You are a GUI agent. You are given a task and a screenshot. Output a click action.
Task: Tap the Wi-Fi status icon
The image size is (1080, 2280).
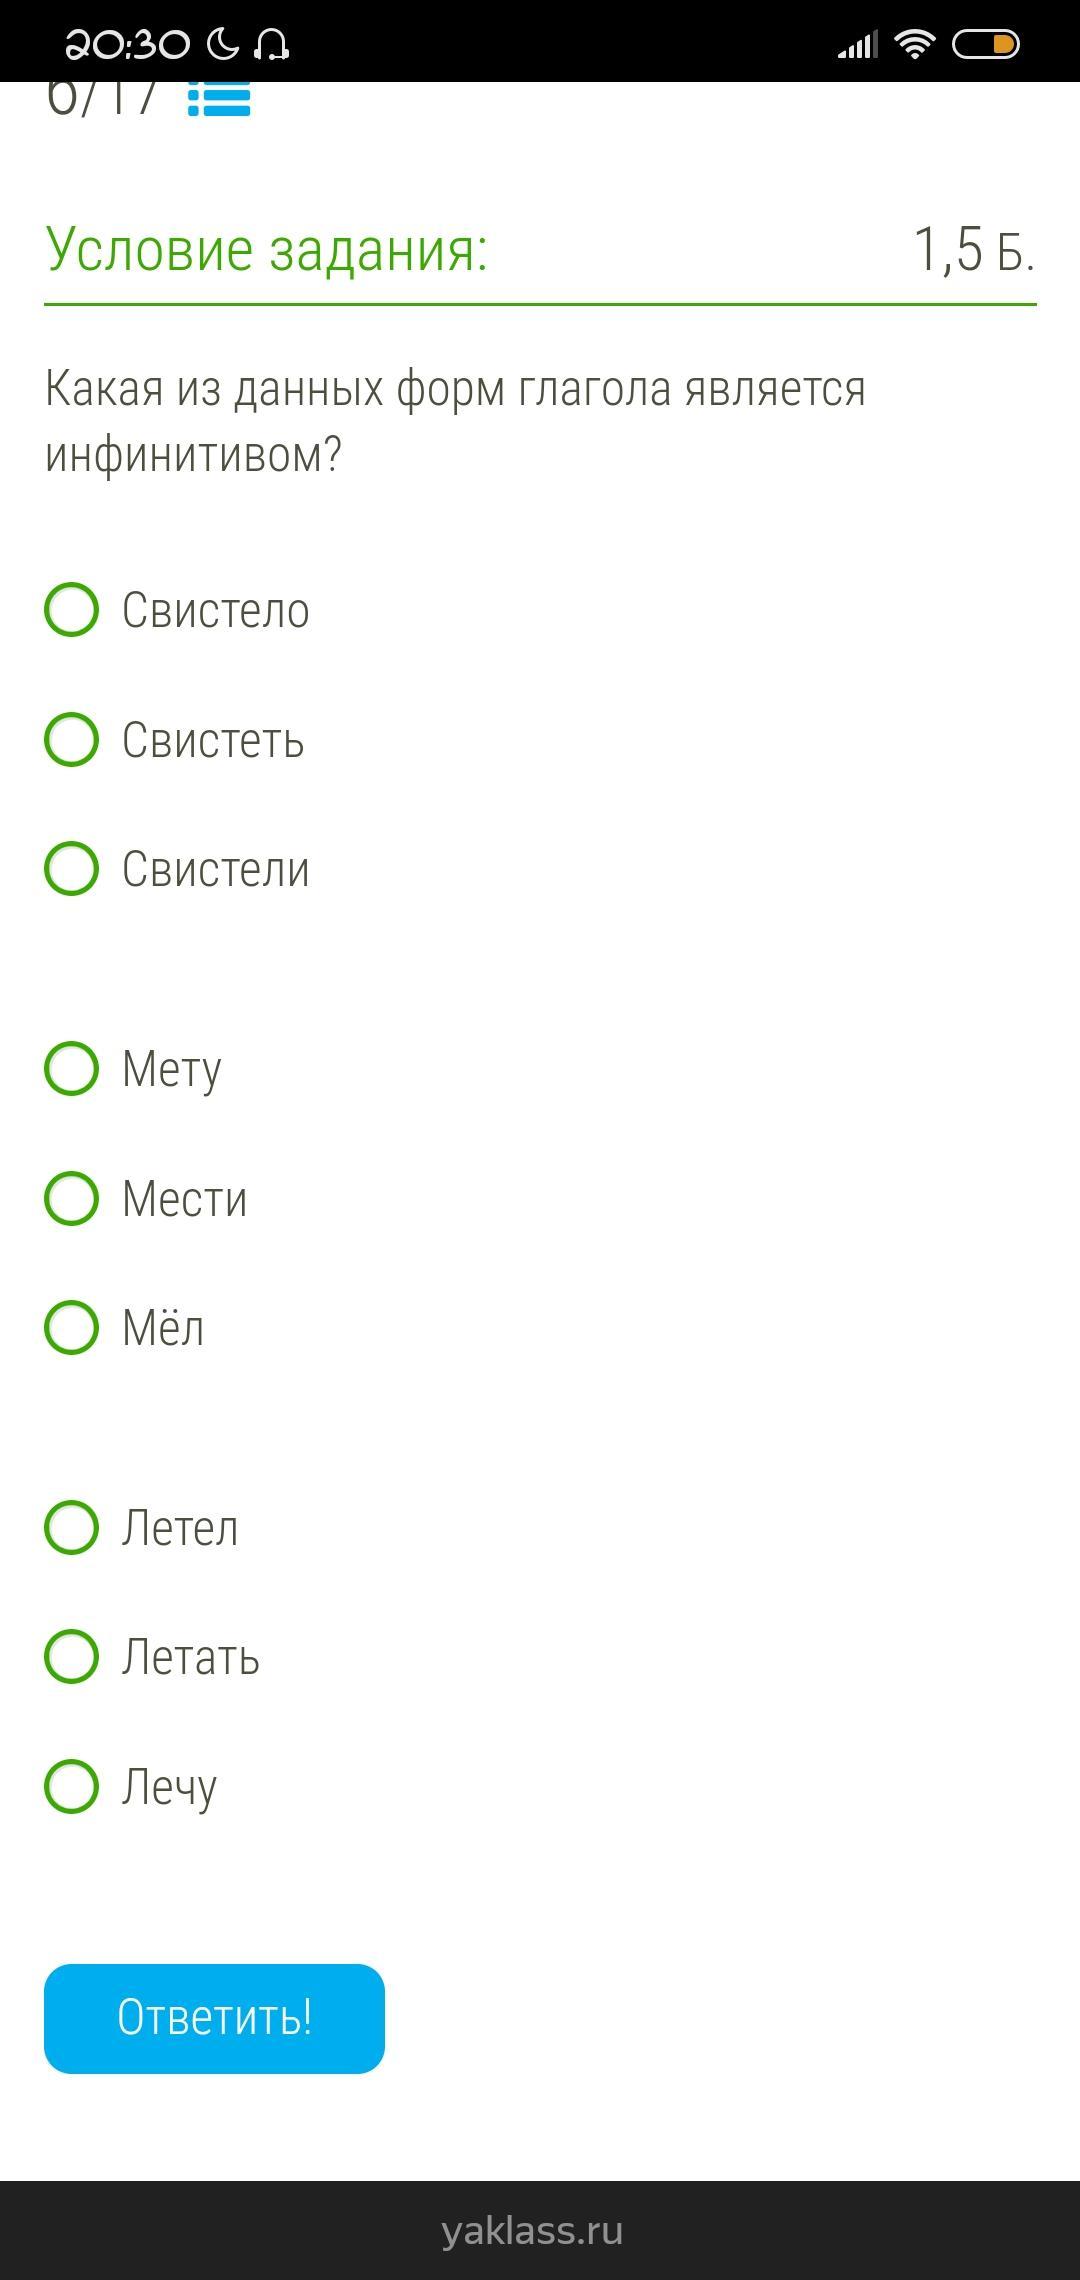pos(914,44)
